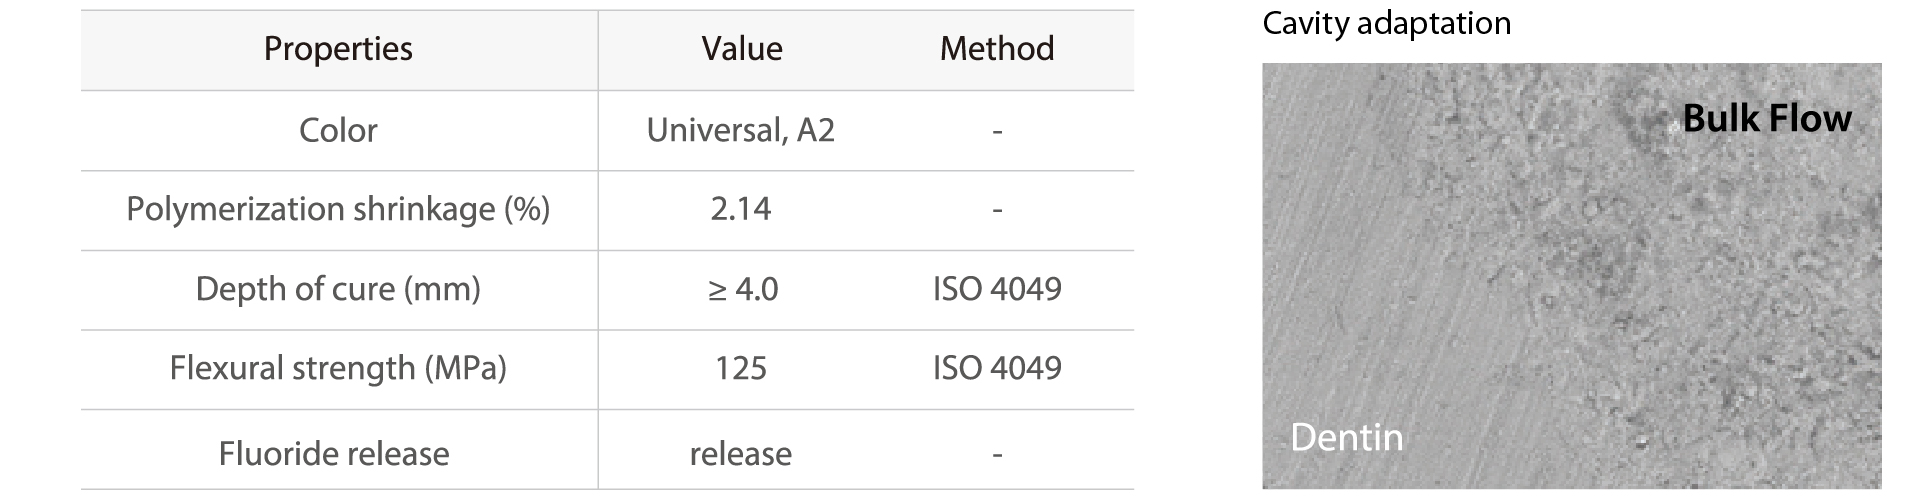
Task: Click the dash in the Fluoride release method cell
Action: coord(997,455)
